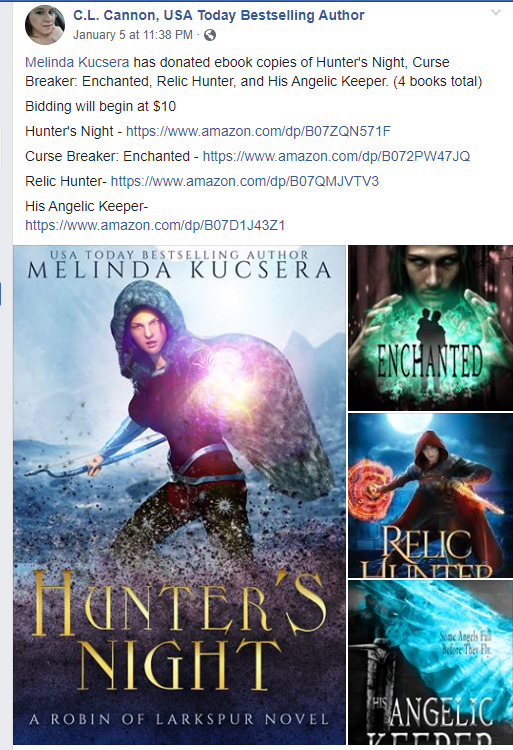Click the Hunter's Night gold title text
Screen dimensions: 513x750
point(179,631)
